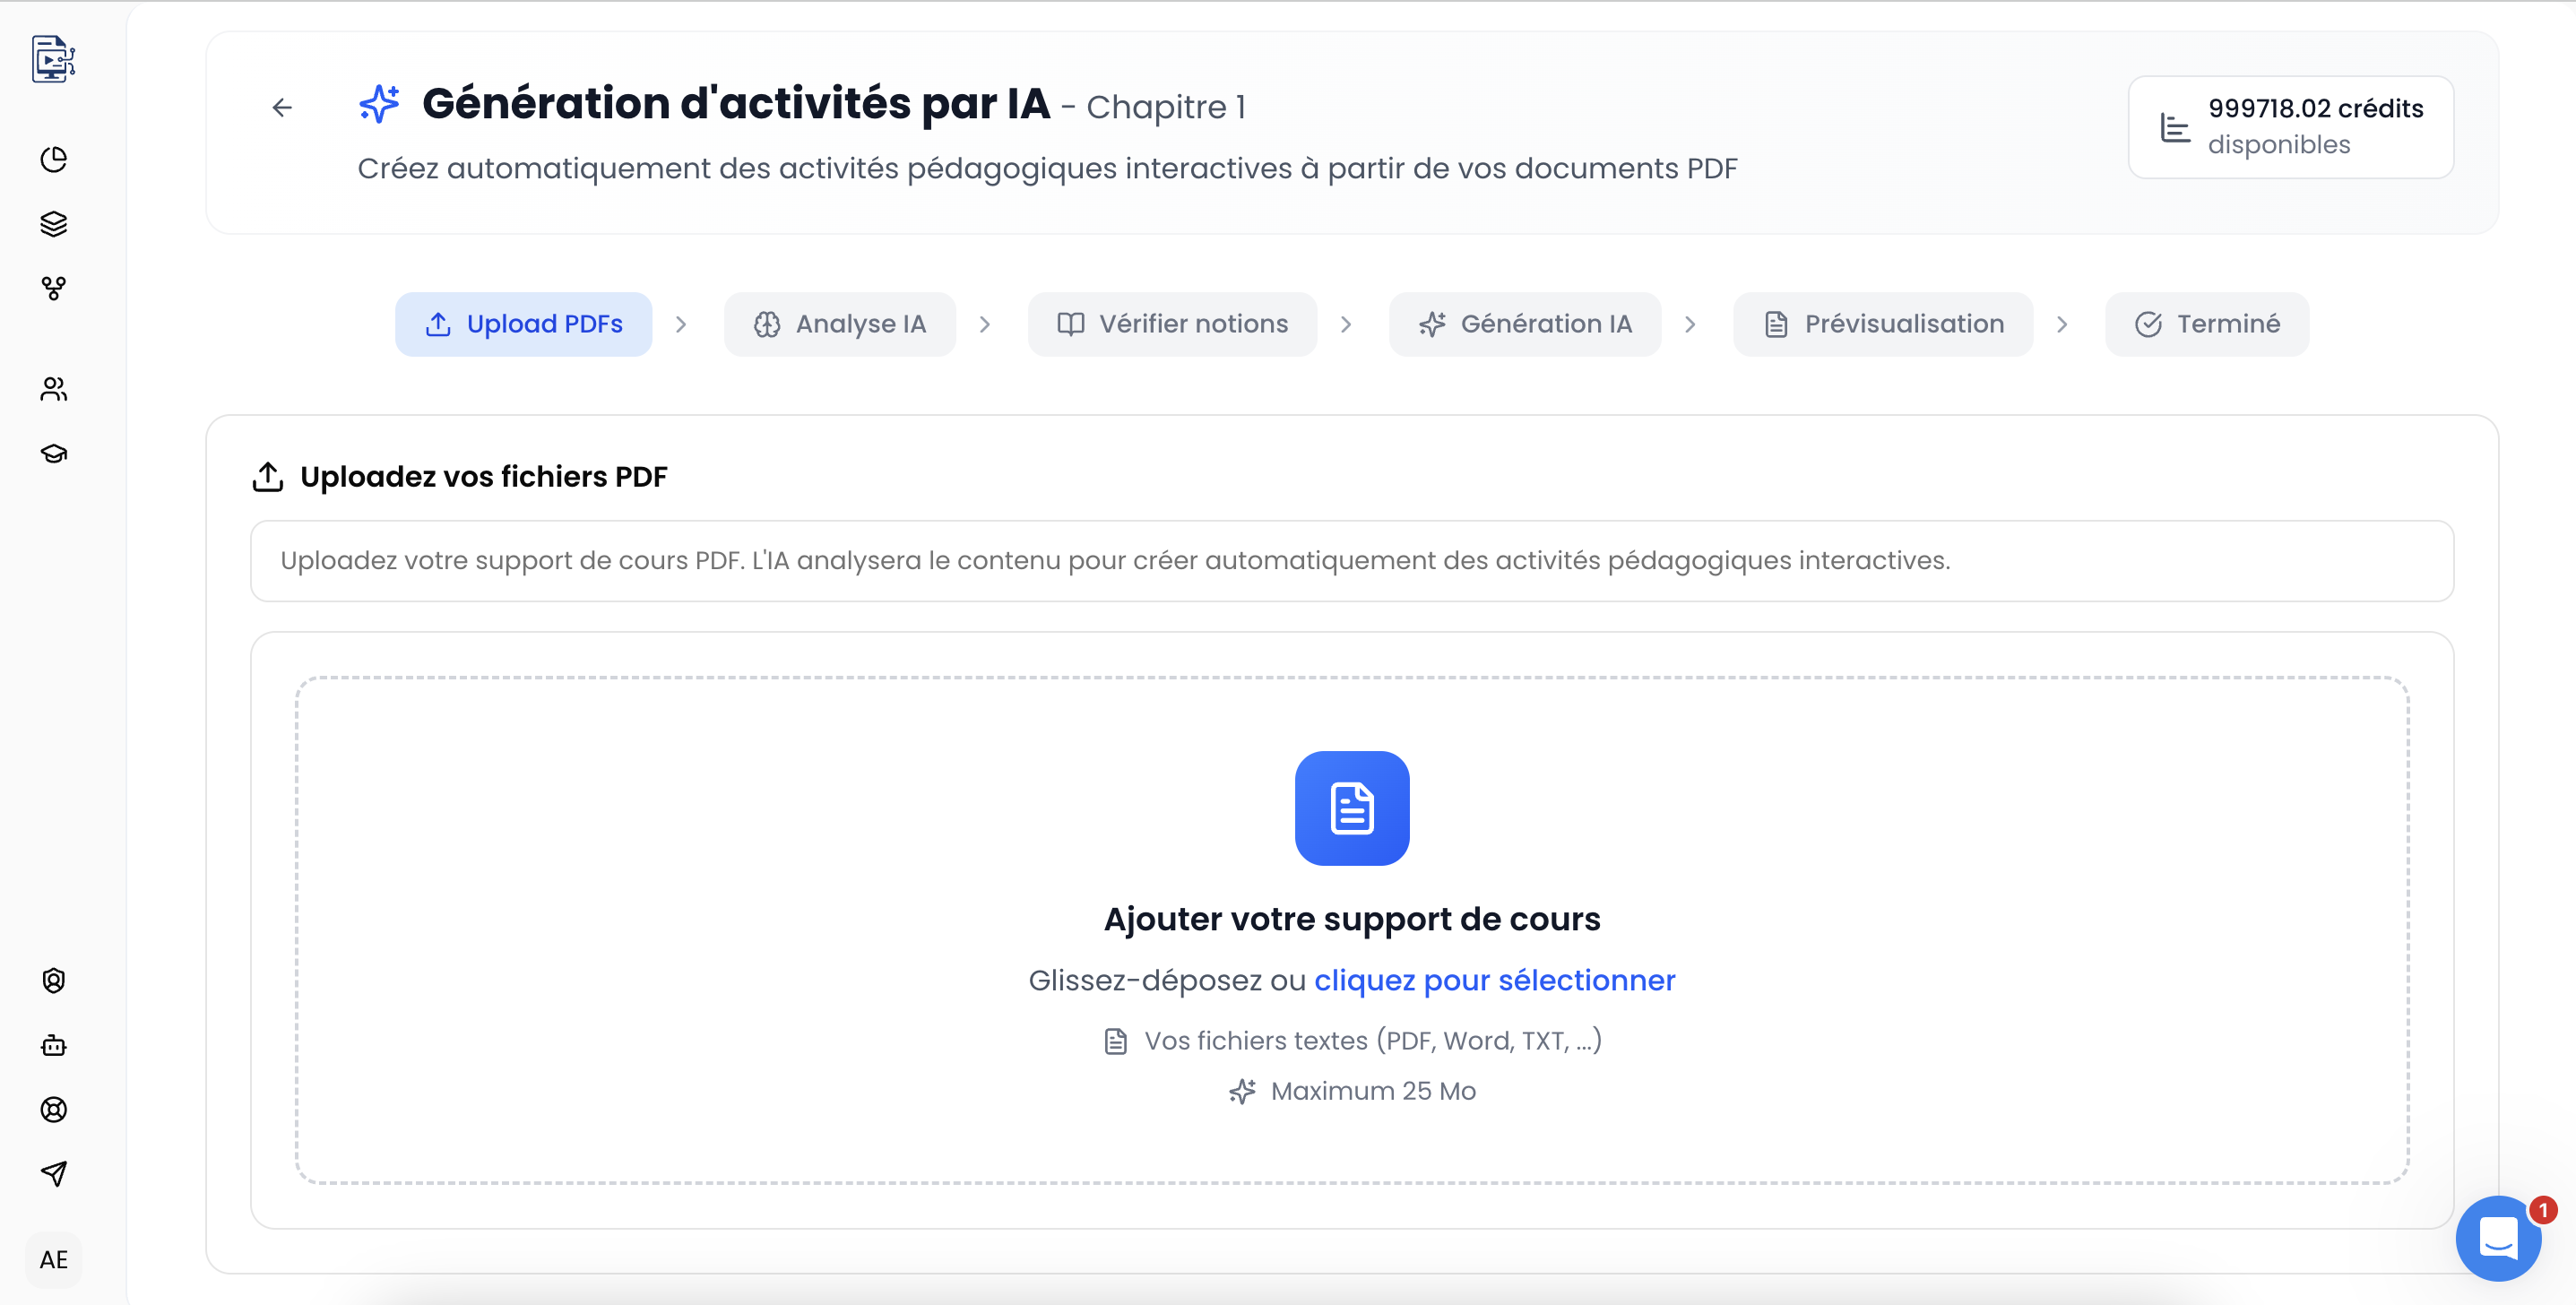The image size is (2576, 1305).
Task: Open the lifebuoy support sidebar icon
Action: [53, 1109]
